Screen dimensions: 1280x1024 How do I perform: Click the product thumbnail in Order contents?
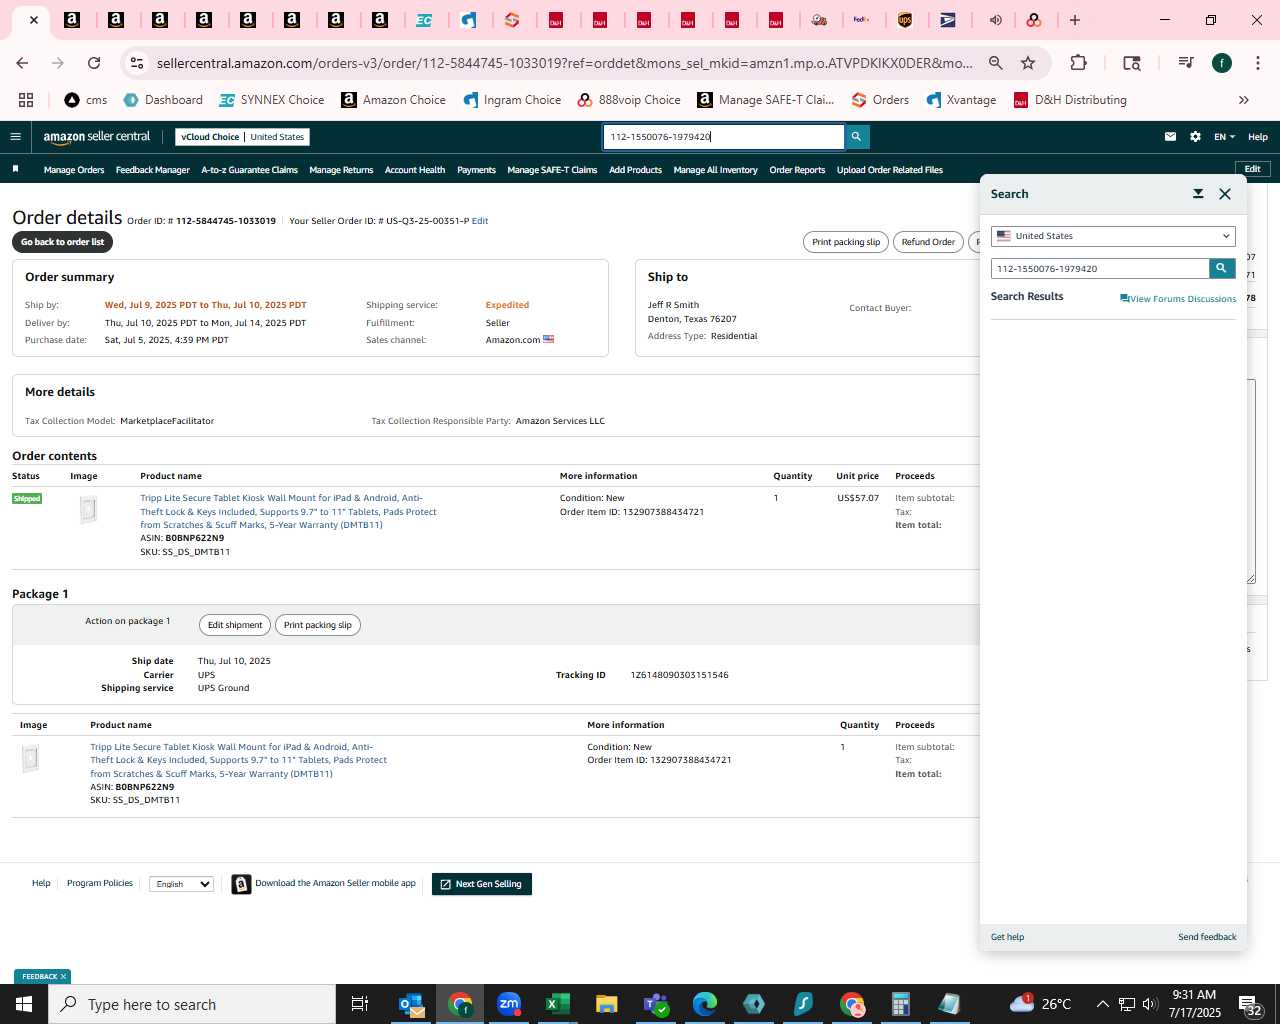click(88, 510)
